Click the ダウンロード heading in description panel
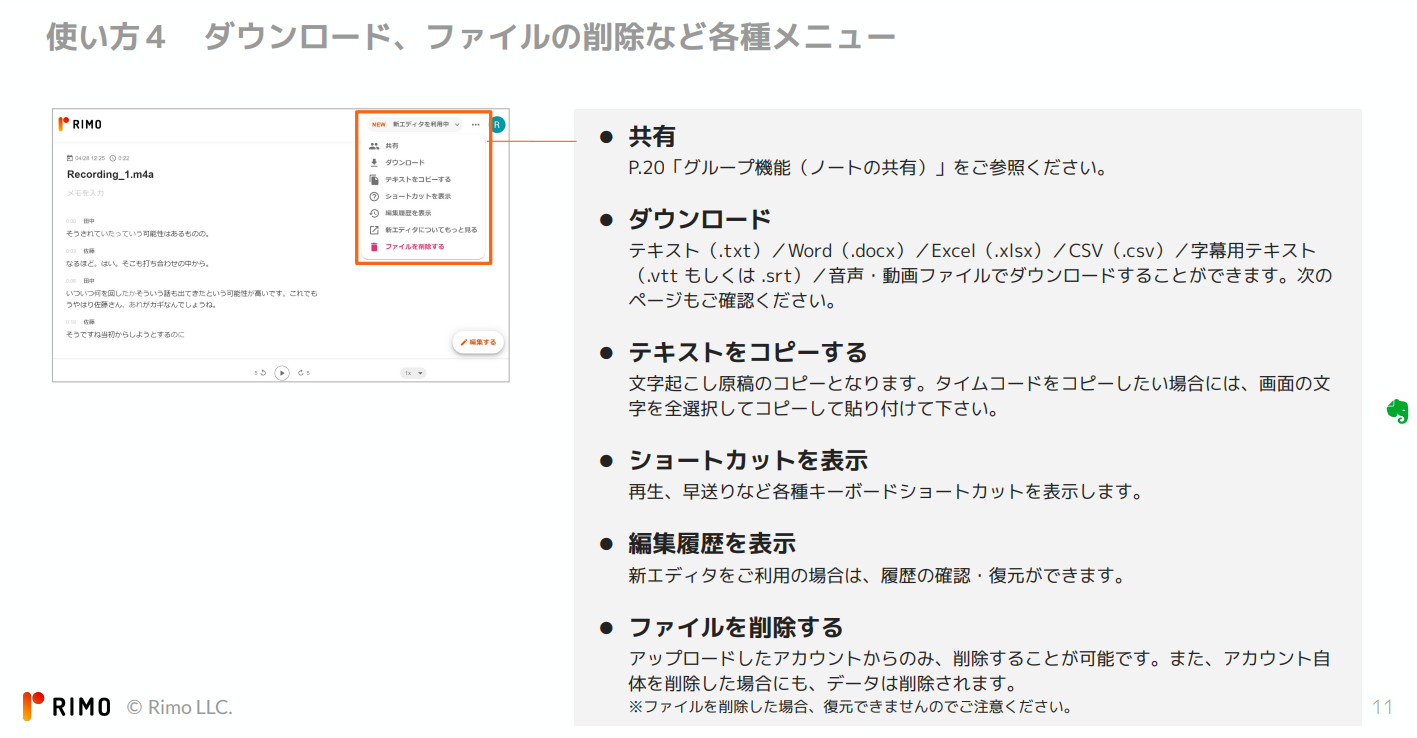The image size is (1417, 738). tap(699, 220)
